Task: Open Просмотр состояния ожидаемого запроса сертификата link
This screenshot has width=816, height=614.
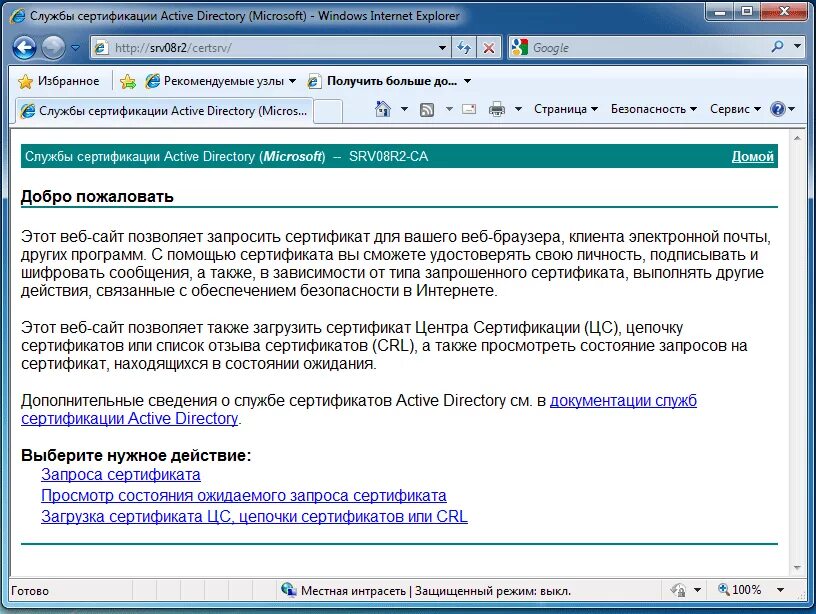Action: pos(244,495)
